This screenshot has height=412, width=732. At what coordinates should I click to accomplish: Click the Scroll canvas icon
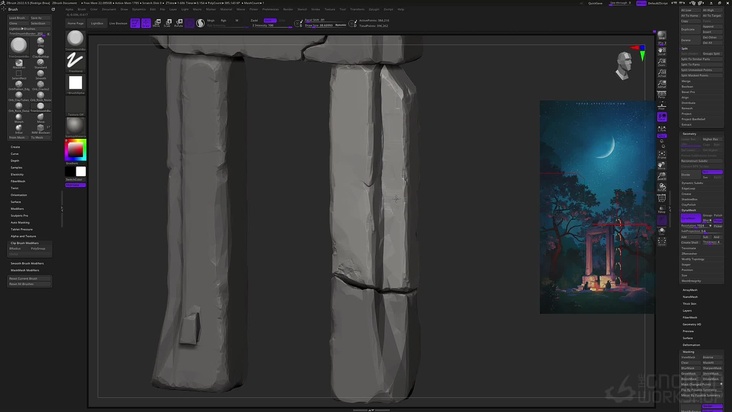[x=662, y=51]
